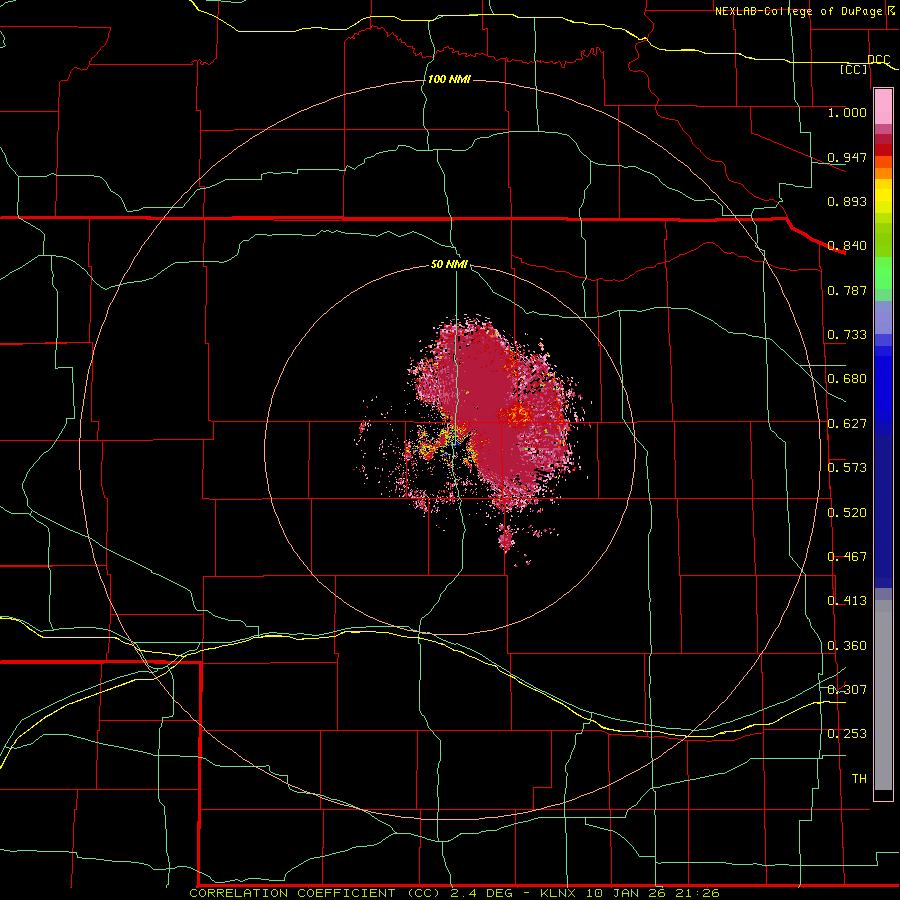Click the 2.4 DEG elevation text in the footer
The height and width of the screenshot is (900, 900).
coord(480,893)
